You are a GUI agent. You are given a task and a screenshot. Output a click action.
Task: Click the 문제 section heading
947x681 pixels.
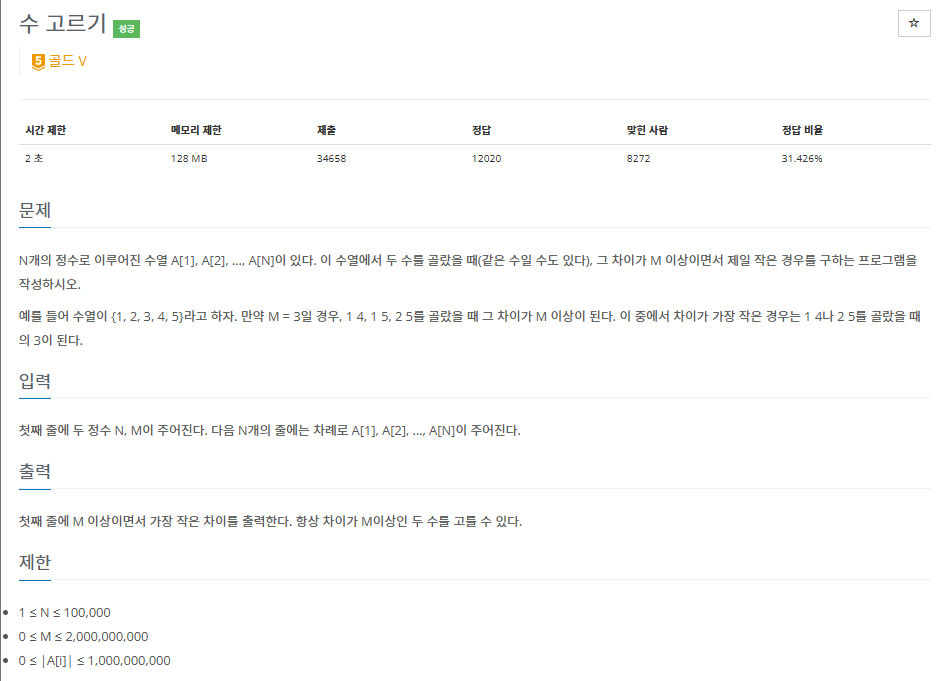(35, 210)
